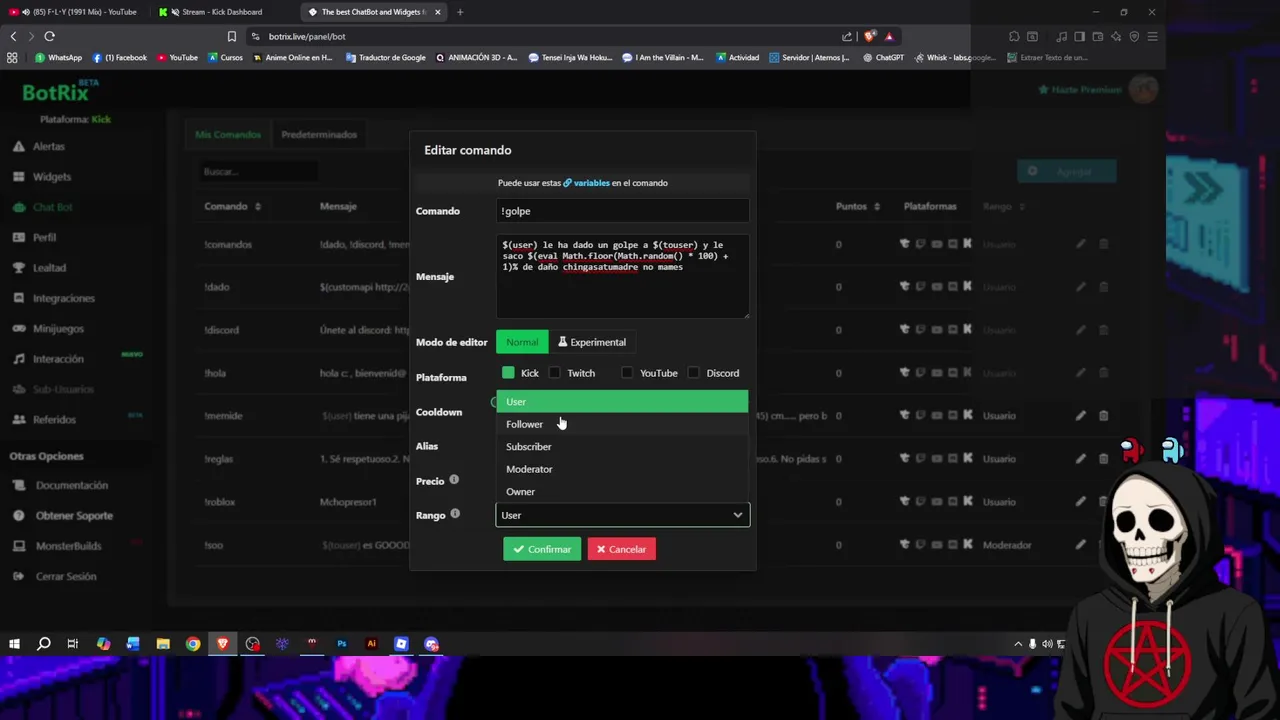Switch to the Mis Comandos tab
The width and height of the screenshot is (1280, 720).
228,134
